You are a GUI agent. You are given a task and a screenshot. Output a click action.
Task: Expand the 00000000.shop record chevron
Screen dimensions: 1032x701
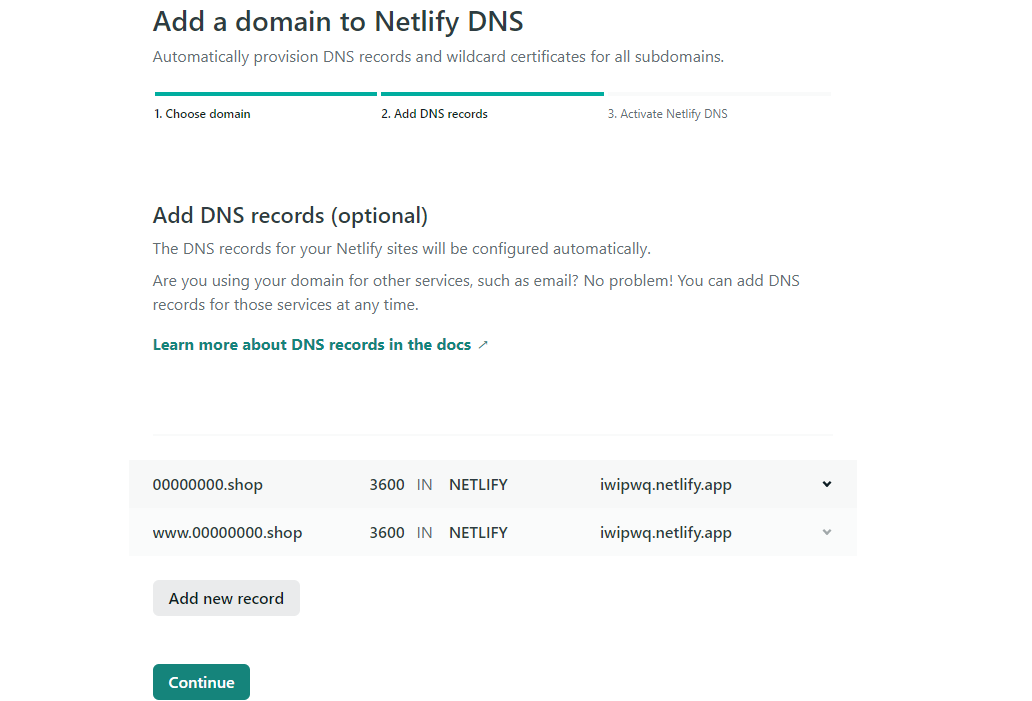coord(827,484)
